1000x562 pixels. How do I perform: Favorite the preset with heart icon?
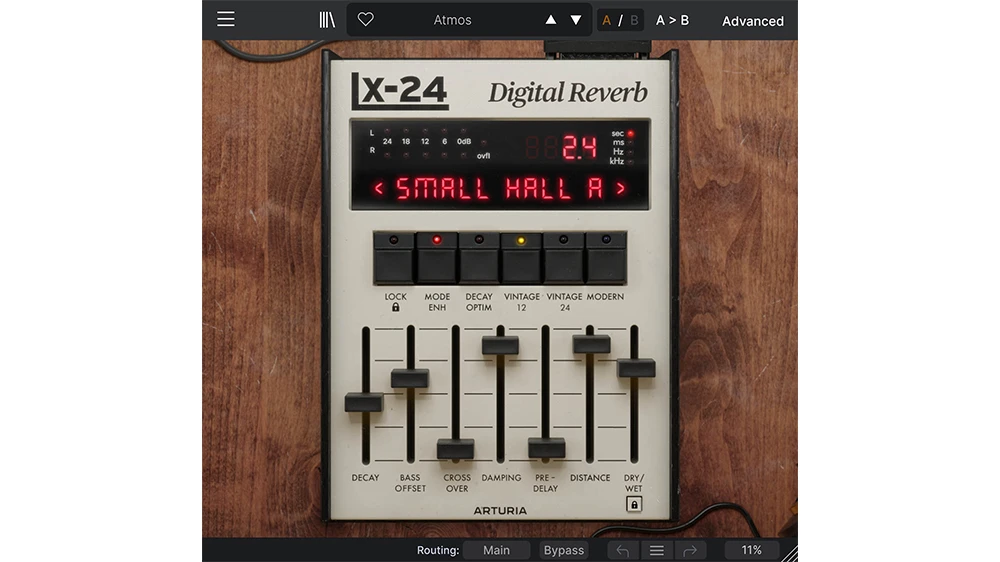point(366,20)
